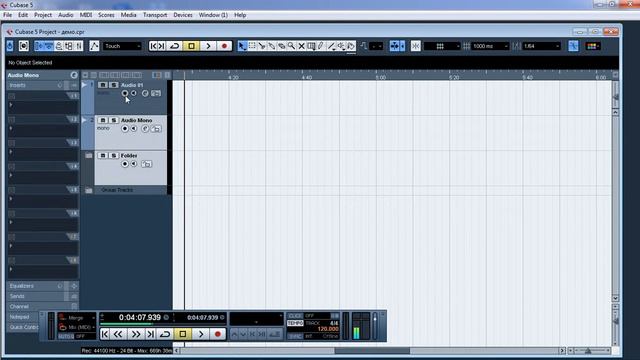Select the Glue tool
The width and height of the screenshot is (640, 360).
[x=272, y=46]
